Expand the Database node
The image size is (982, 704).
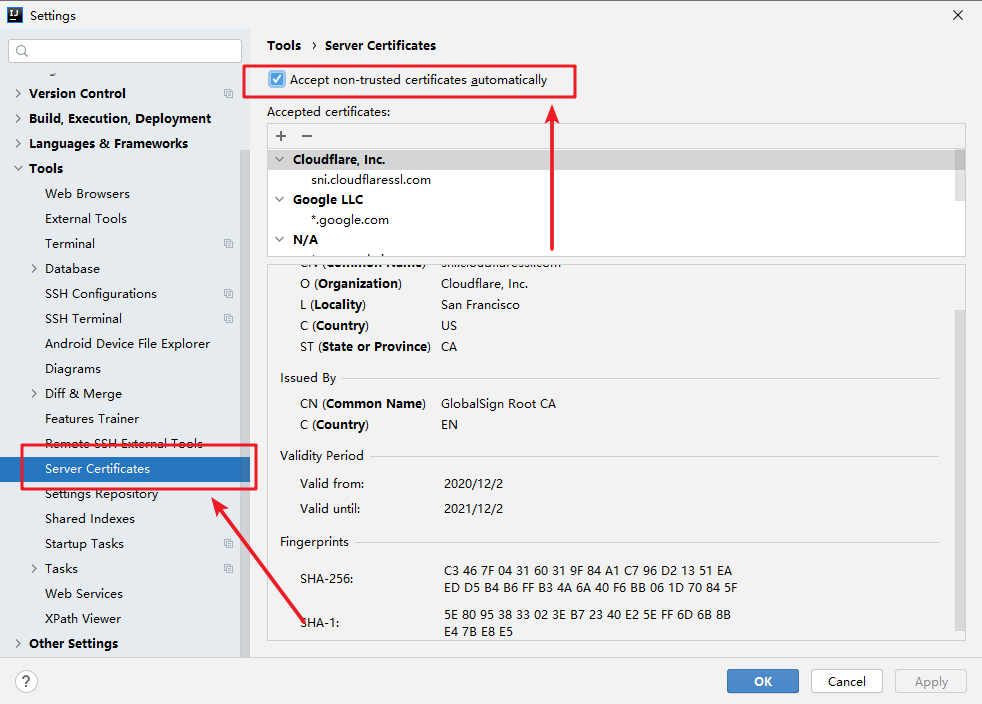34,269
